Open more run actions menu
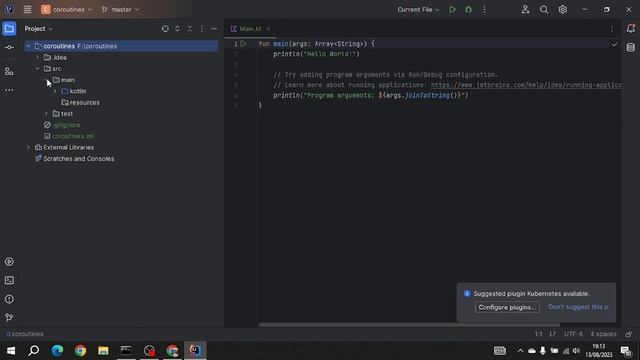 click(x=484, y=9)
